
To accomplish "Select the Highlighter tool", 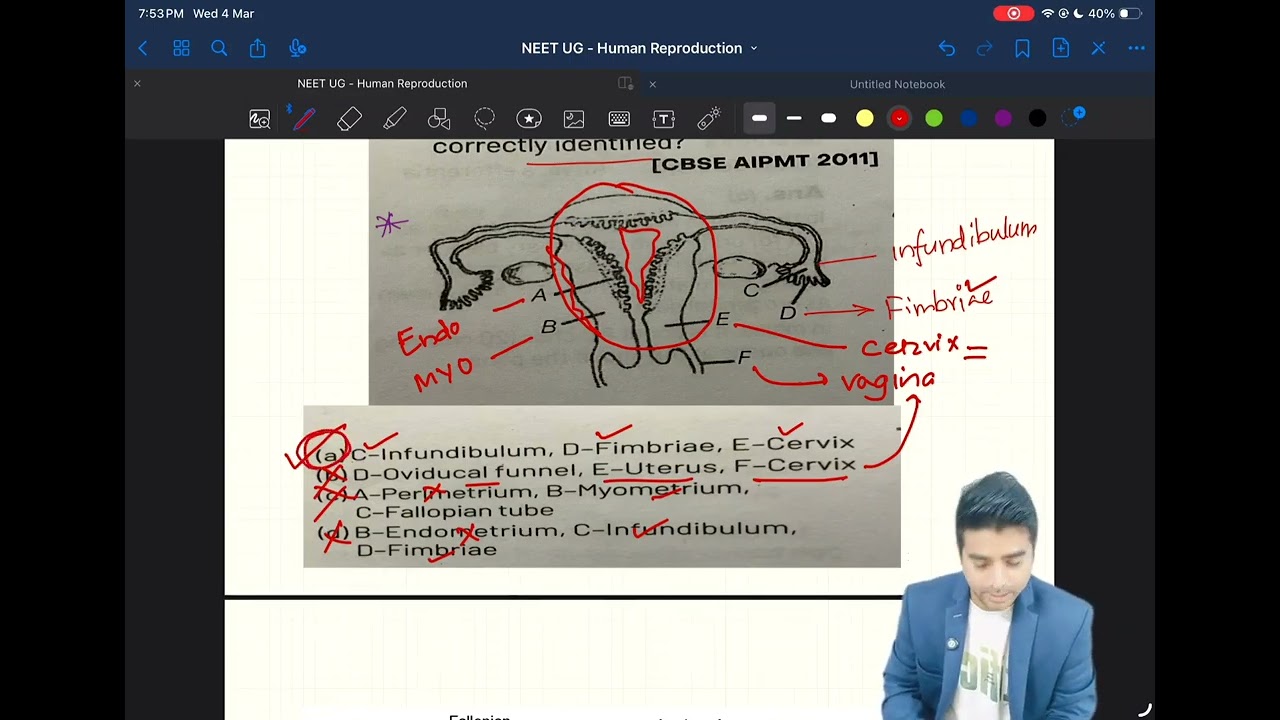I will (x=394, y=119).
